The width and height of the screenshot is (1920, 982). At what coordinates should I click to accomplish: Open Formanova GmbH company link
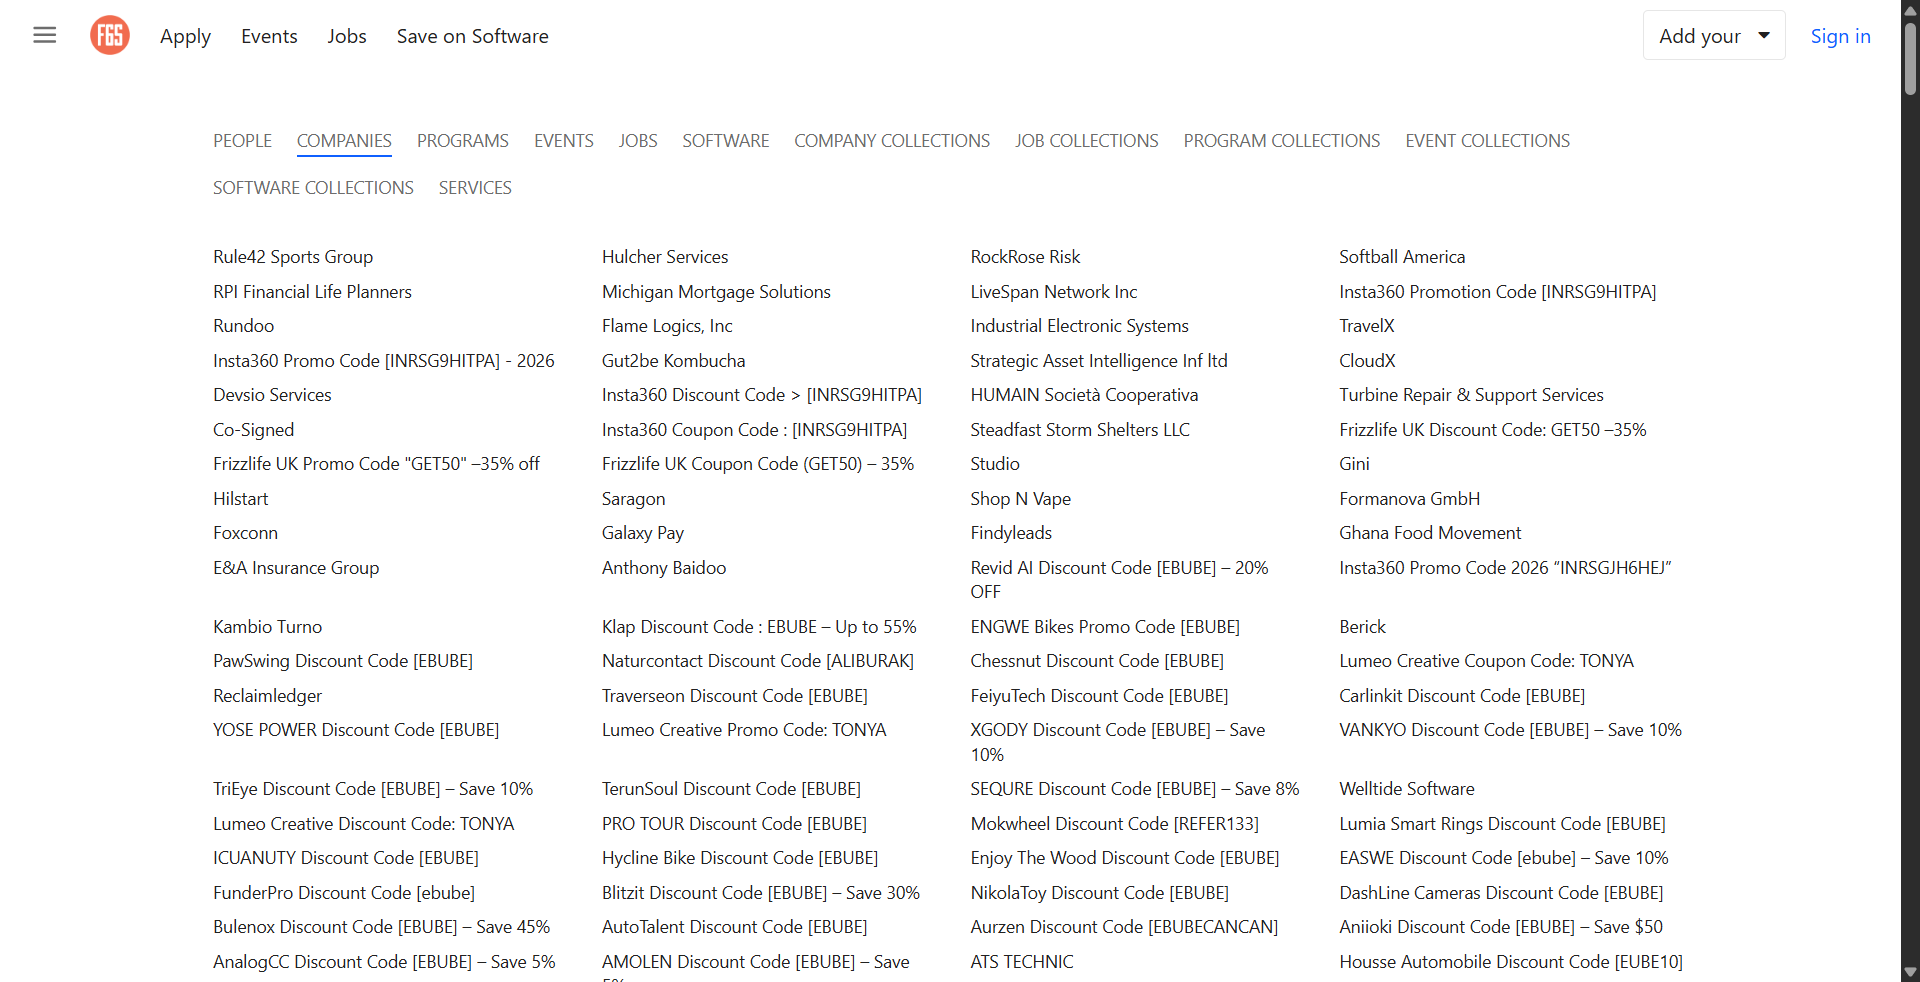[x=1410, y=499]
